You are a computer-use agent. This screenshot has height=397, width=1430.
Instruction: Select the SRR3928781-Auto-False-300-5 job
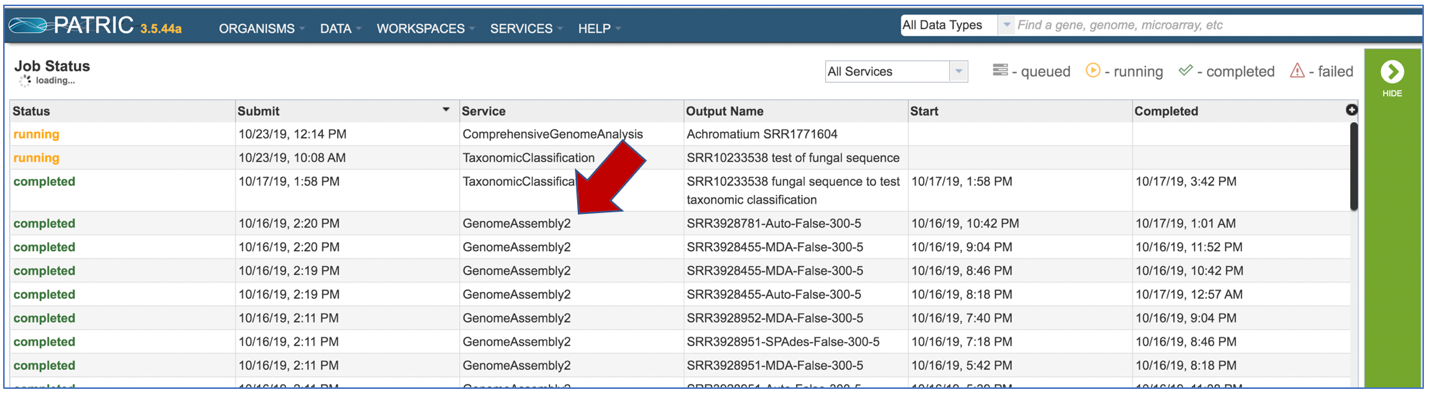tap(774, 224)
